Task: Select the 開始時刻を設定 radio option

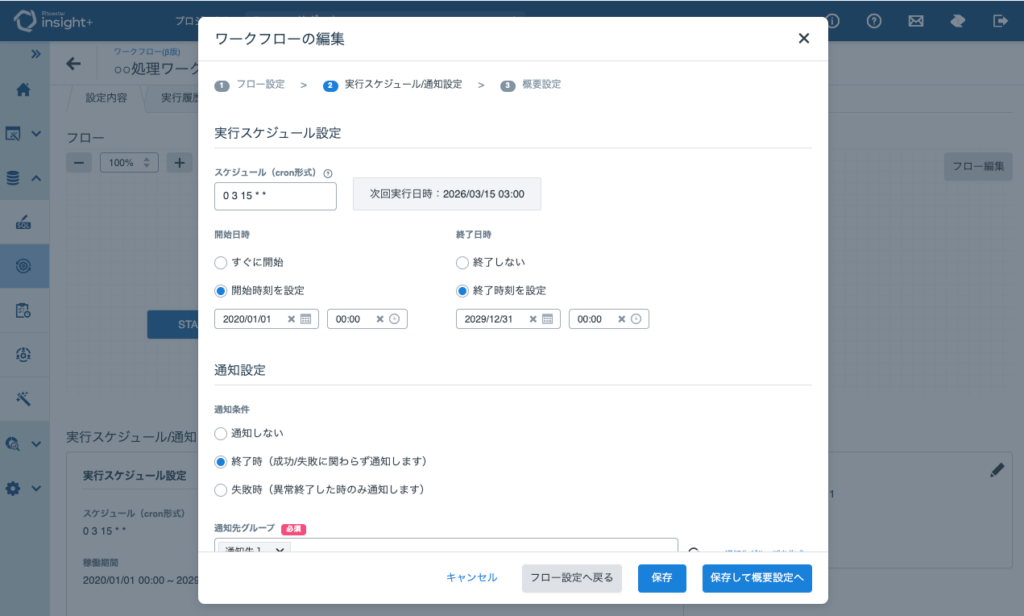Action: coord(221,291)
